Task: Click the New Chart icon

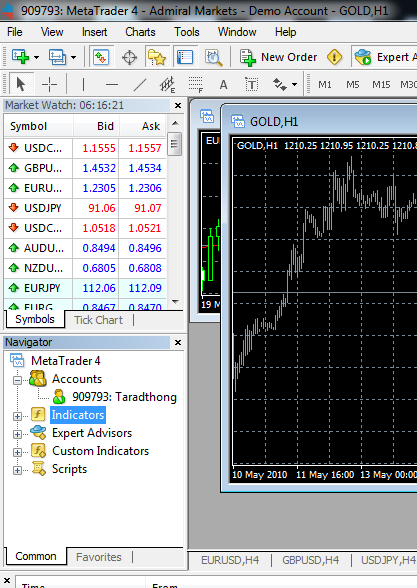Action: click(20, 57)
